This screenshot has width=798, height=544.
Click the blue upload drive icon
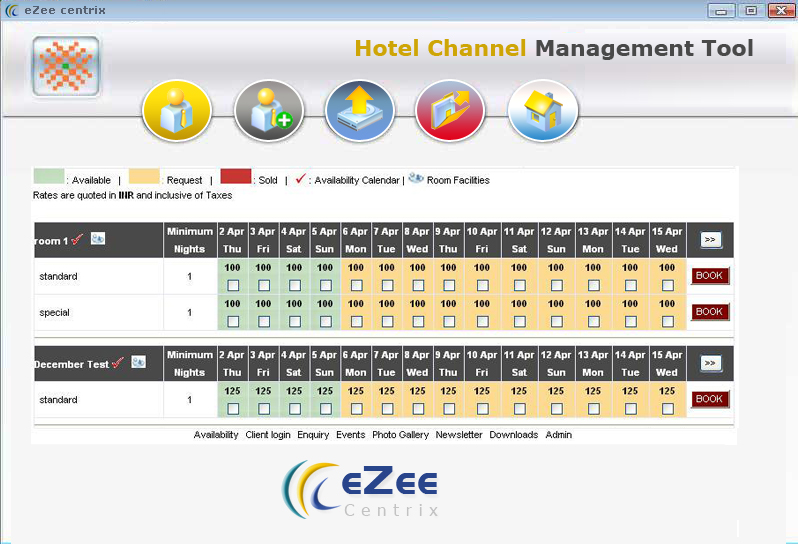click(x=360, y=111)
